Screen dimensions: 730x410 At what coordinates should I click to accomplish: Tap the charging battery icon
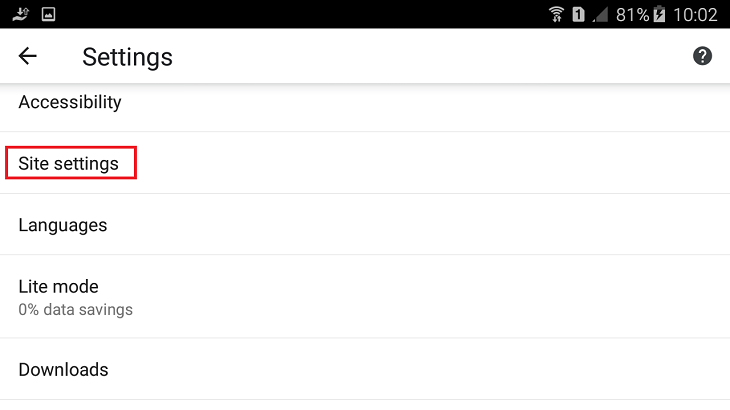[x=659, y=14]
